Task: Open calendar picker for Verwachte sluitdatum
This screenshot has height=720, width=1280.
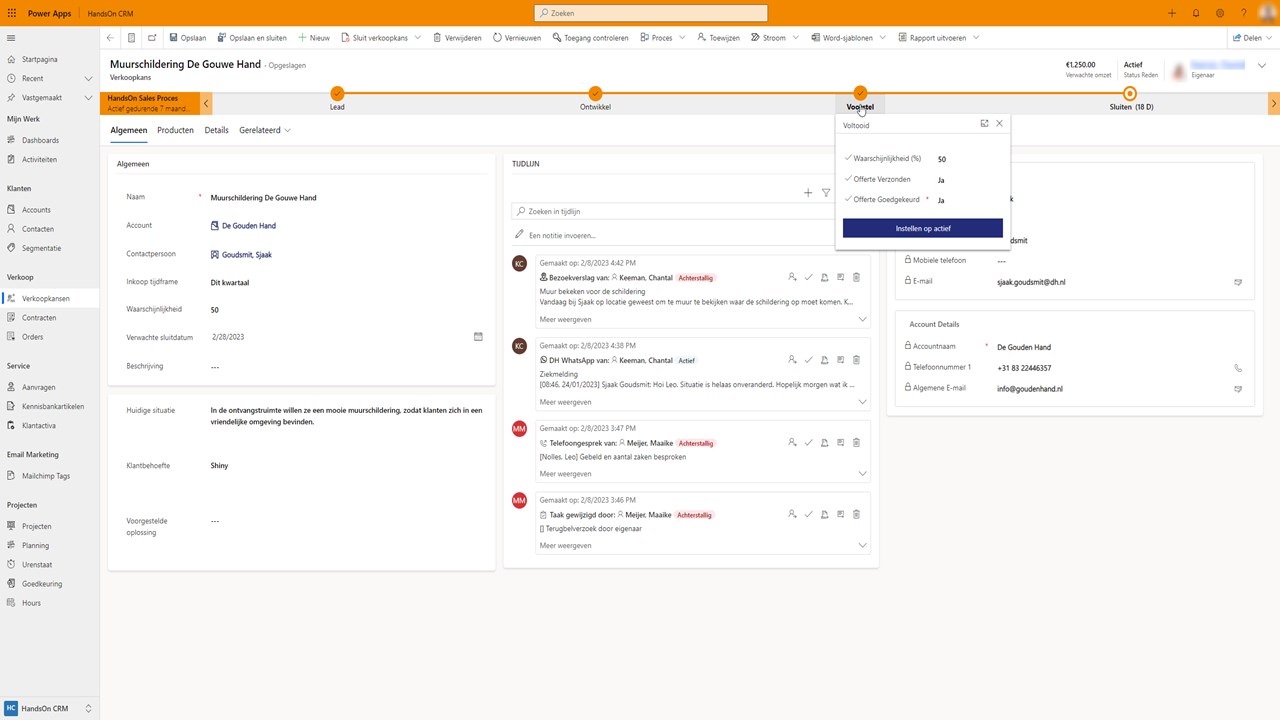Action: click(478, 337)
